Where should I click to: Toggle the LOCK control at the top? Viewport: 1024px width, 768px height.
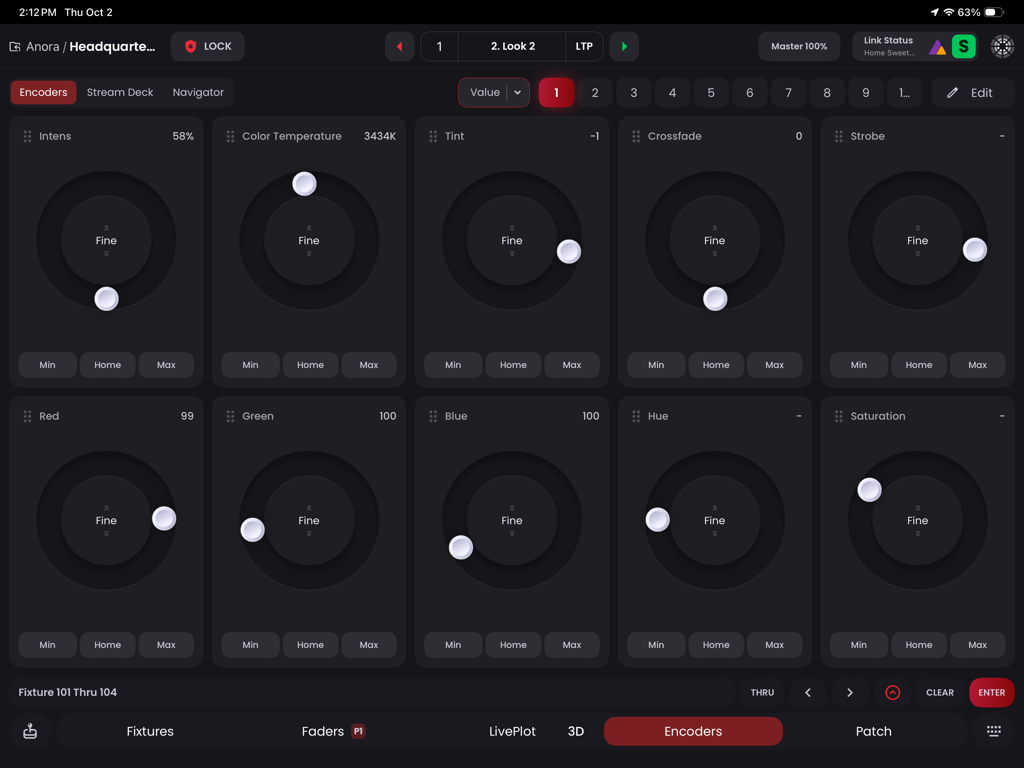(x=207, y=46)
